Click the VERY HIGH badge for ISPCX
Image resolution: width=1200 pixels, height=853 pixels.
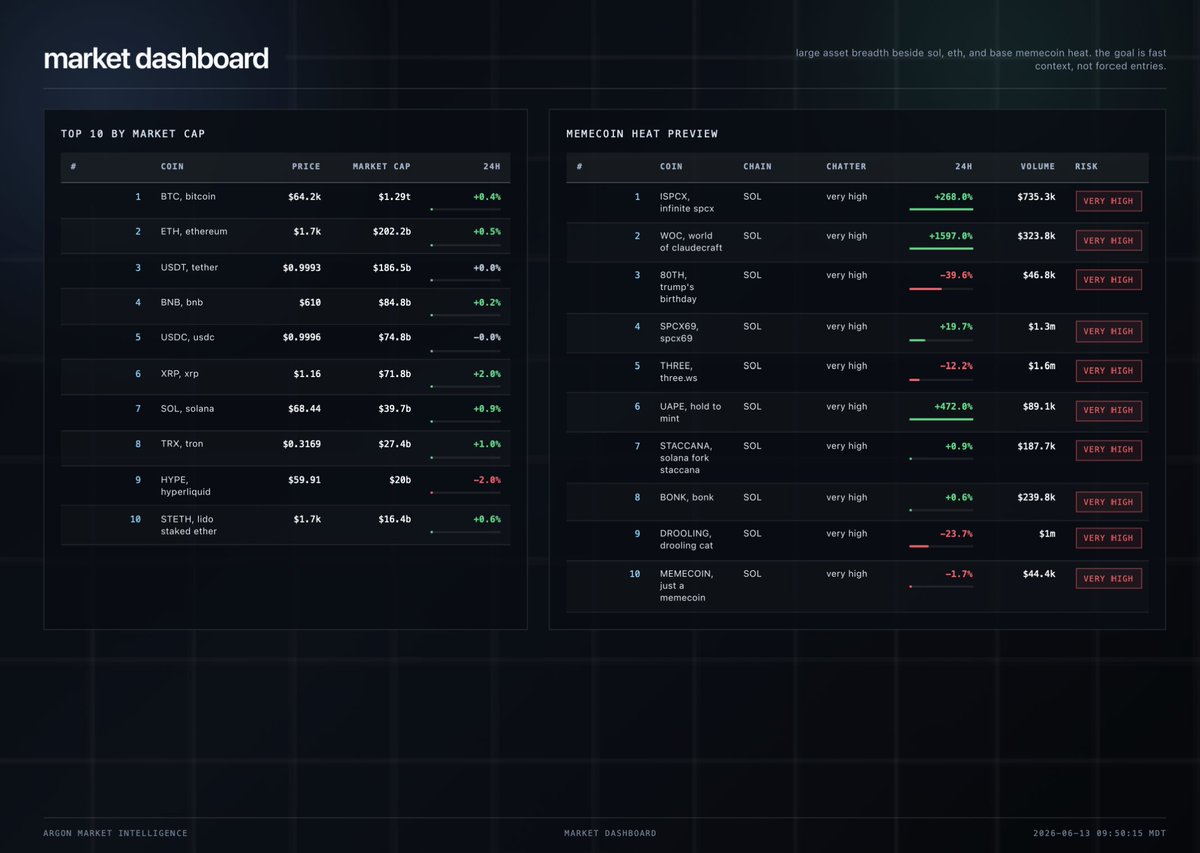[x=1108, y=201]
